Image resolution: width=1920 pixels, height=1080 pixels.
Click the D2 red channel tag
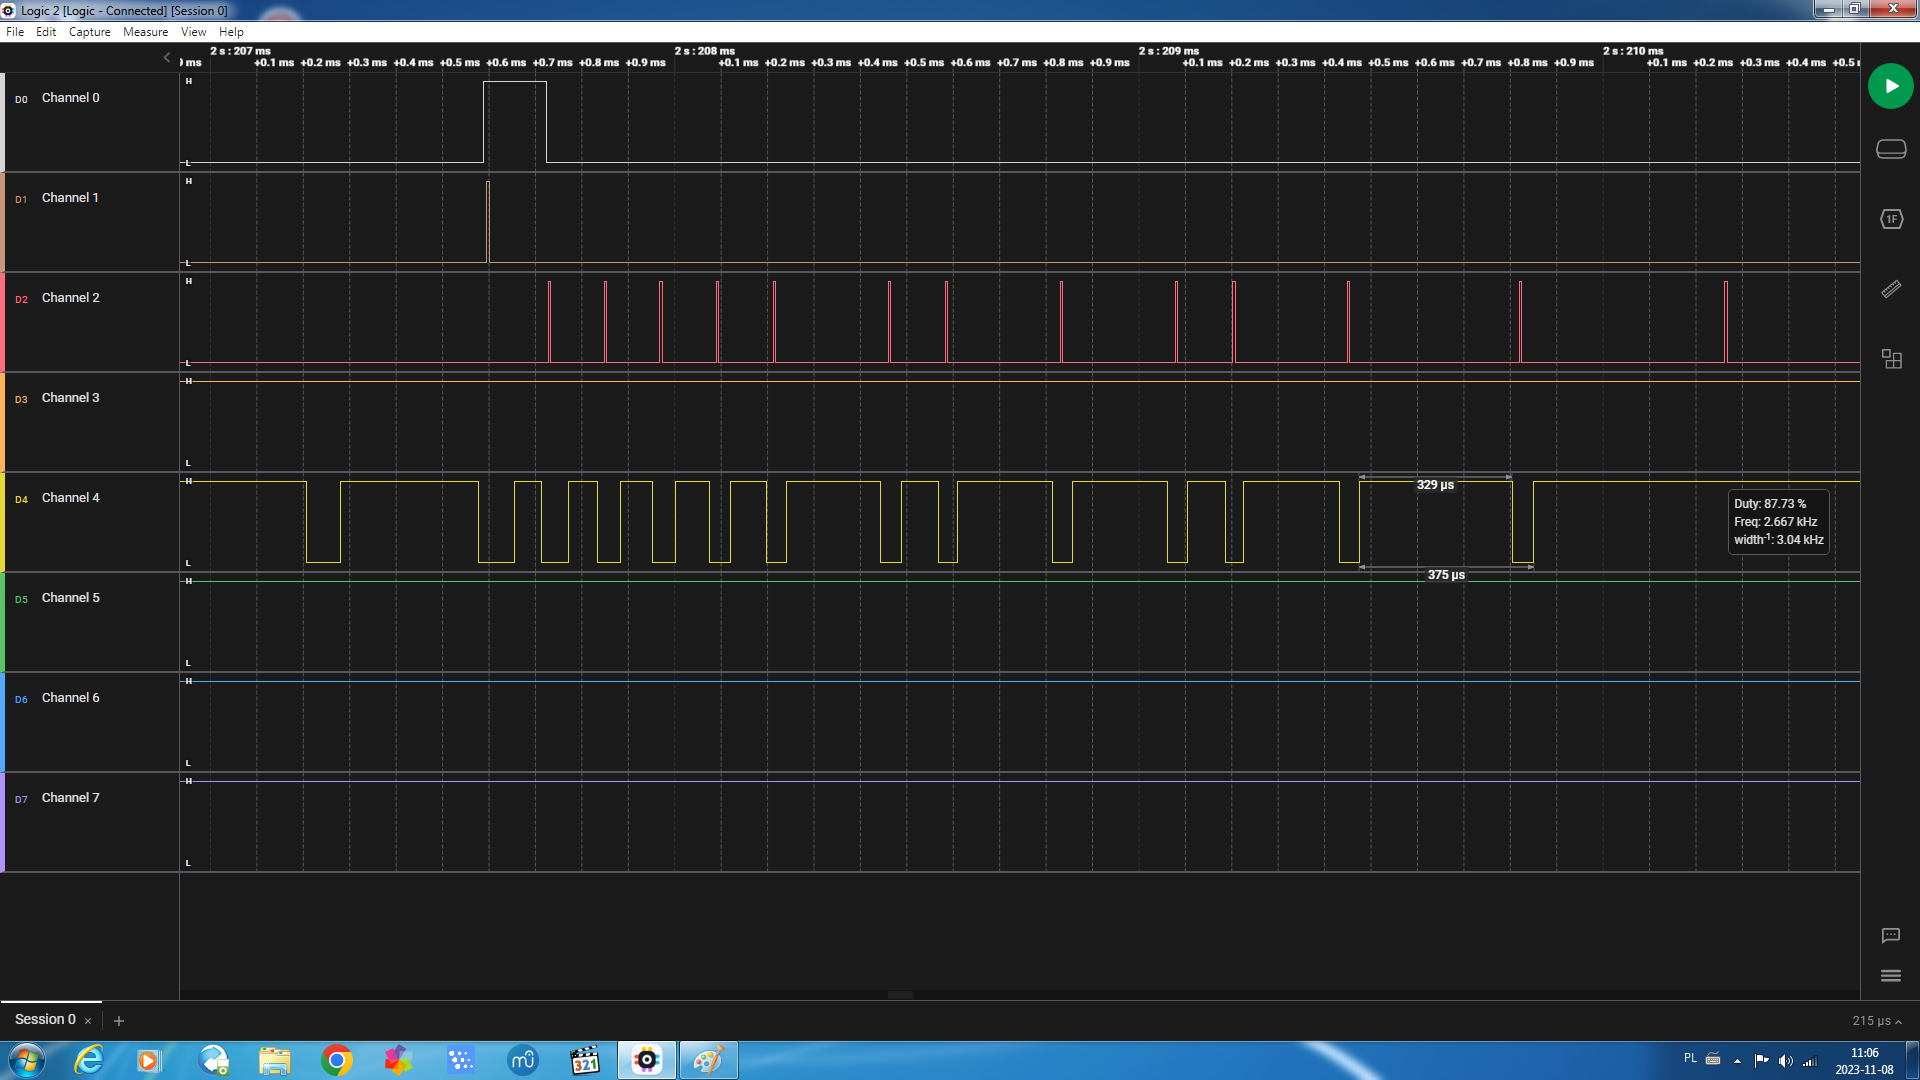coord(21,299)
